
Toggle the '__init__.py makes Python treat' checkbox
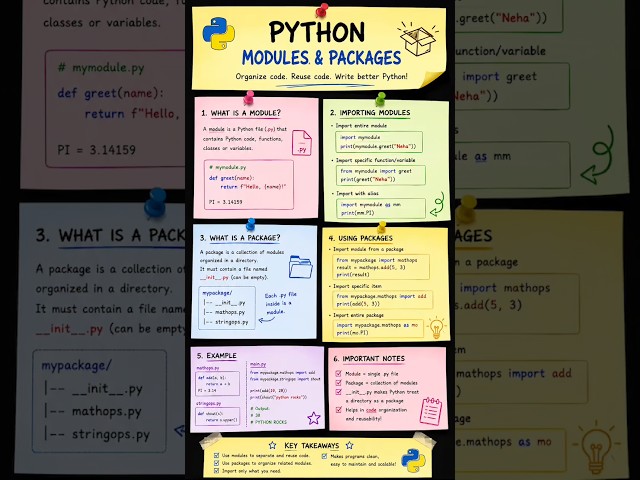point(338,392)
